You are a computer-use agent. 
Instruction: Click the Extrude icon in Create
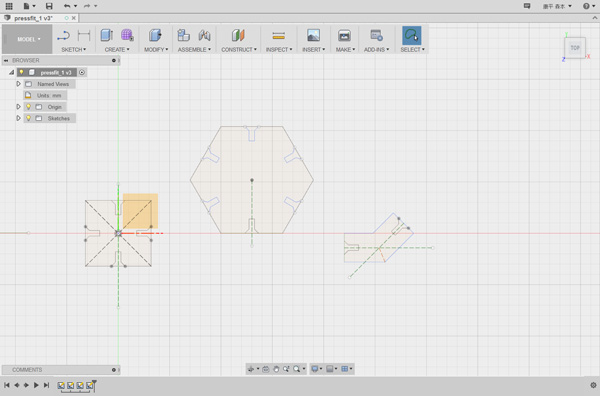pyautogui.click(x=106, y=35)
